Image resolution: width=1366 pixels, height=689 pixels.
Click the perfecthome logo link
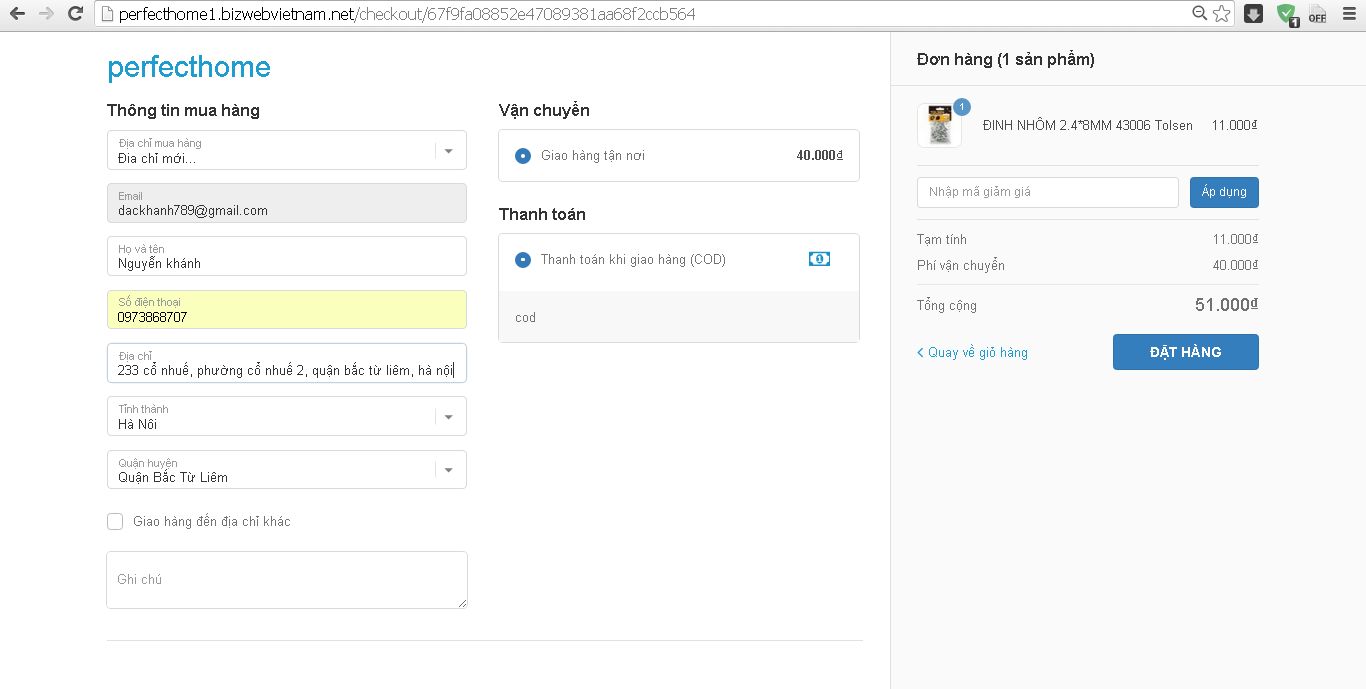coord(189,67)
